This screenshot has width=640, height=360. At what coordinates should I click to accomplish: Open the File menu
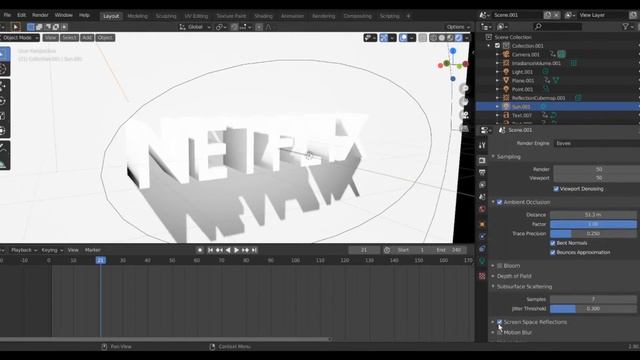click(x=7, y=15)
